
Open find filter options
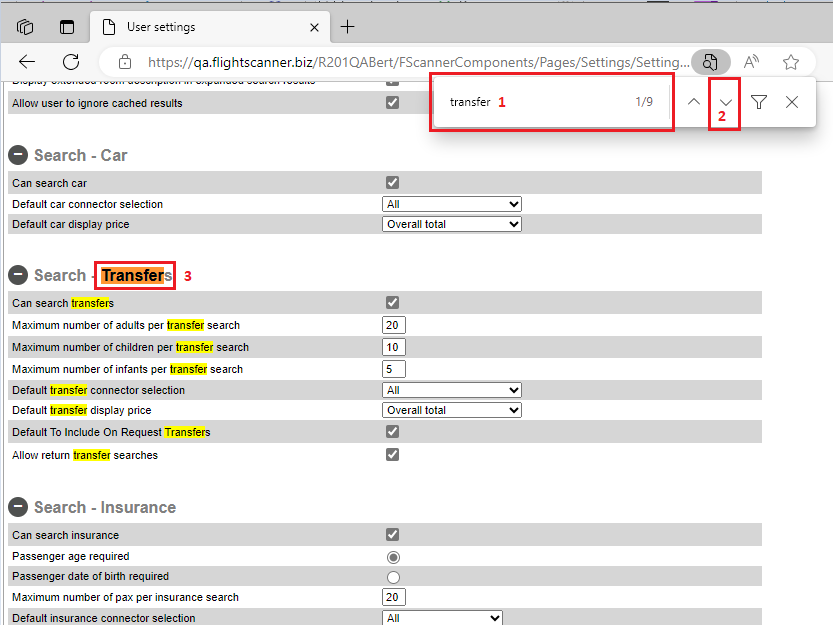click(759, 102)
